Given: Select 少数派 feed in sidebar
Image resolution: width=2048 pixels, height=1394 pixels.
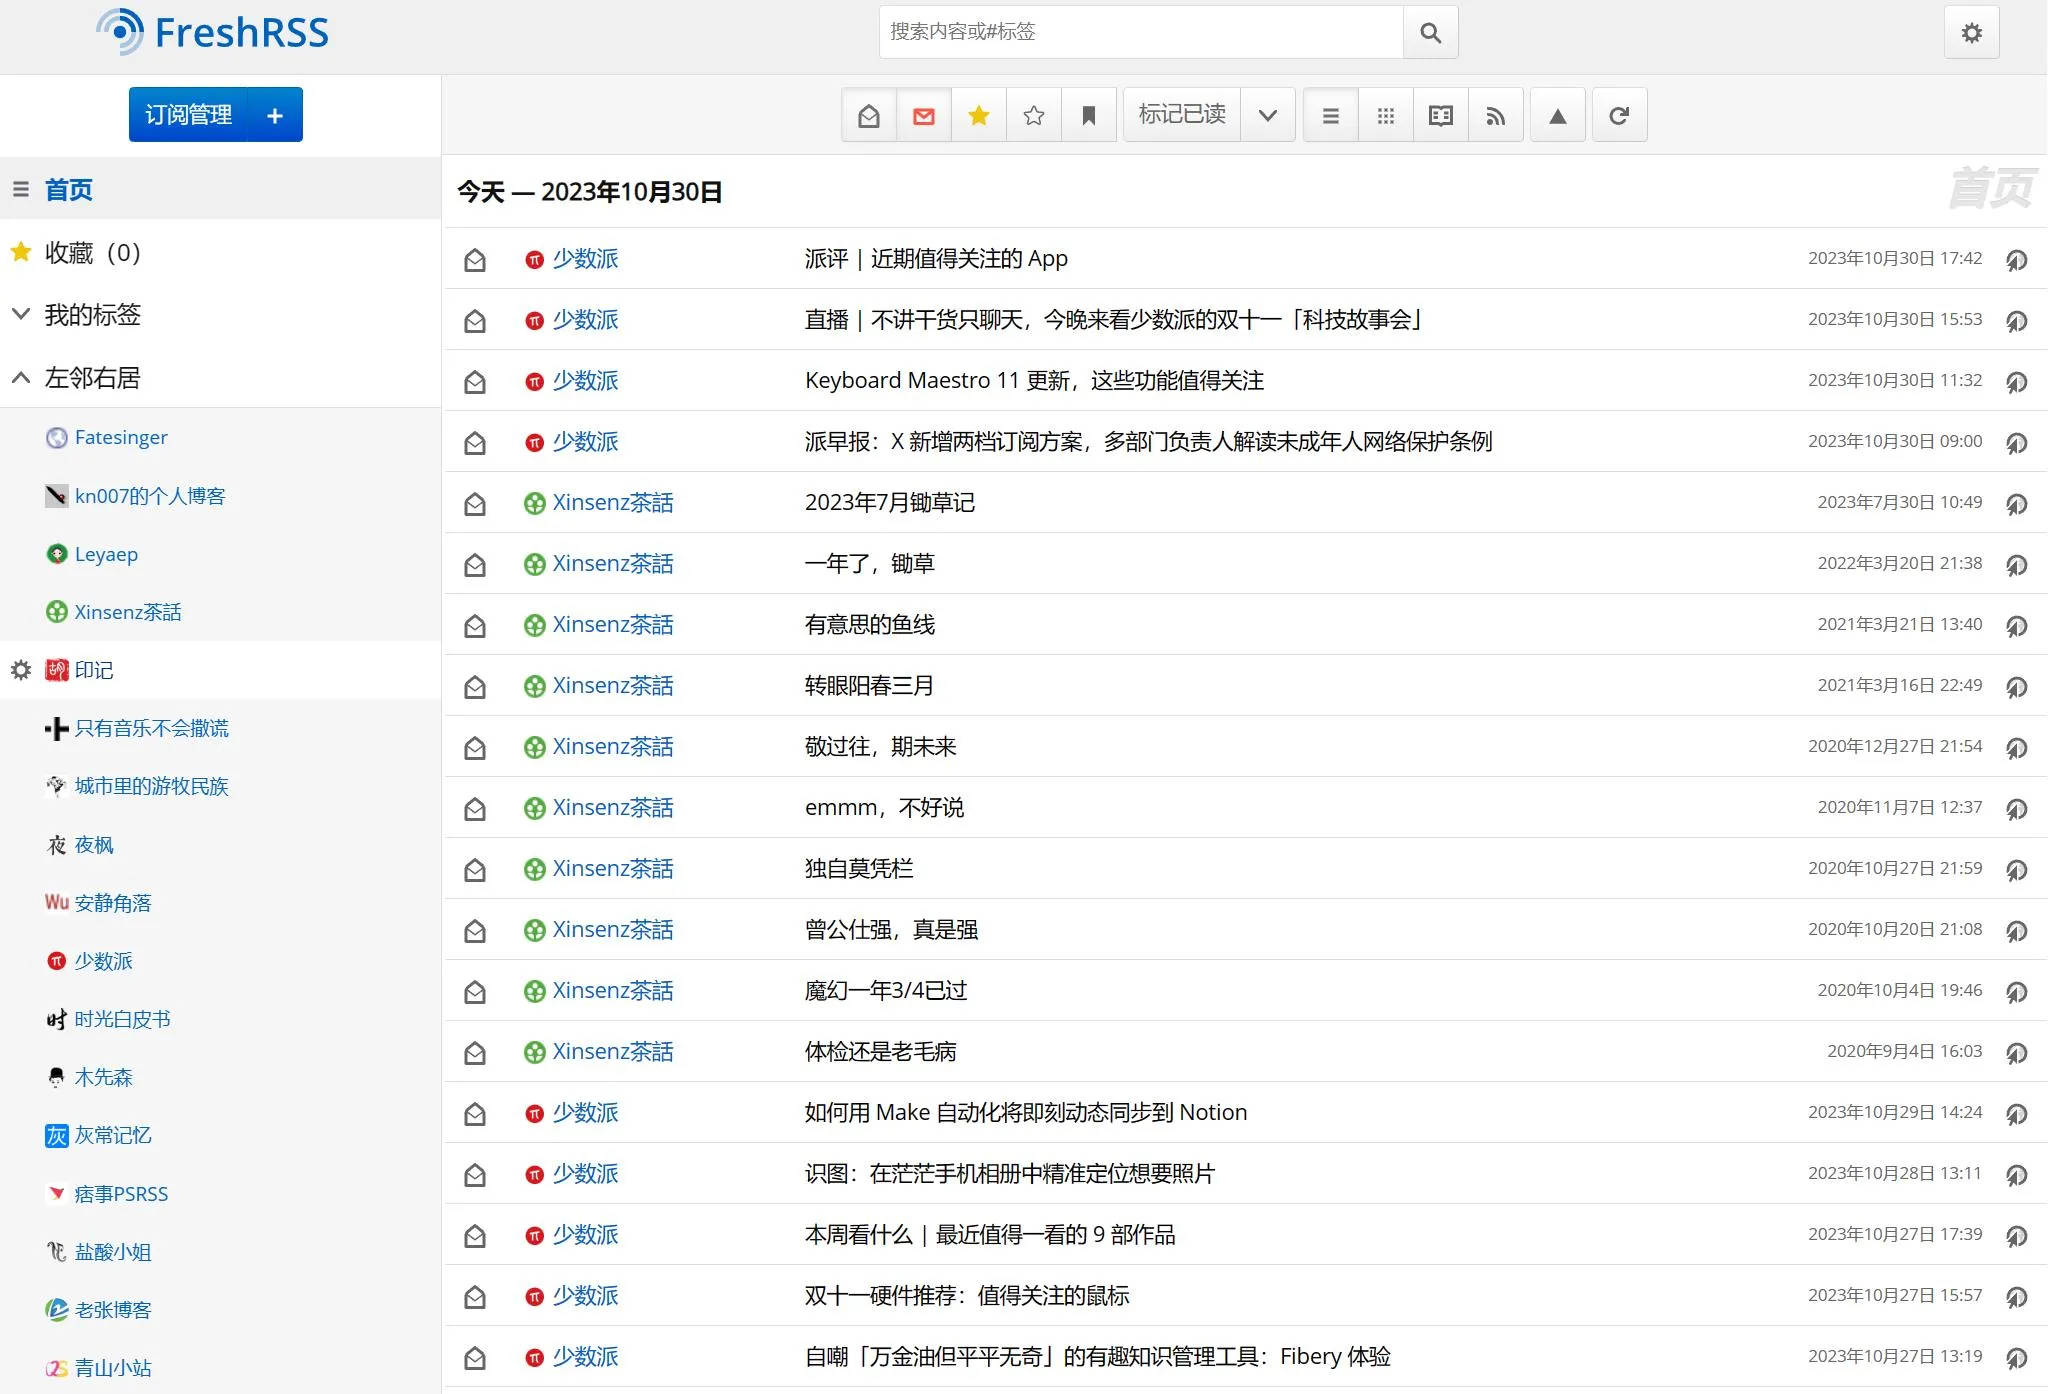Looking at the screenshot, I should (x=104, y=961).
